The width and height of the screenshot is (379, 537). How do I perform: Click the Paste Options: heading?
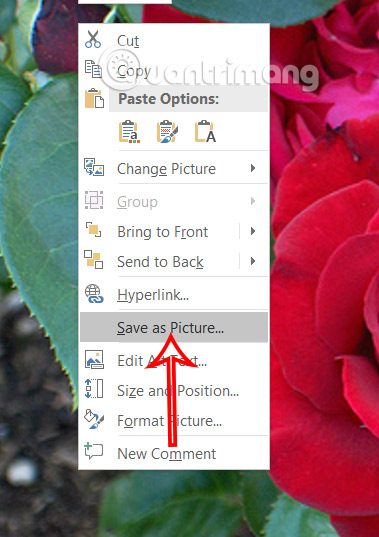[x=168, y=99]
